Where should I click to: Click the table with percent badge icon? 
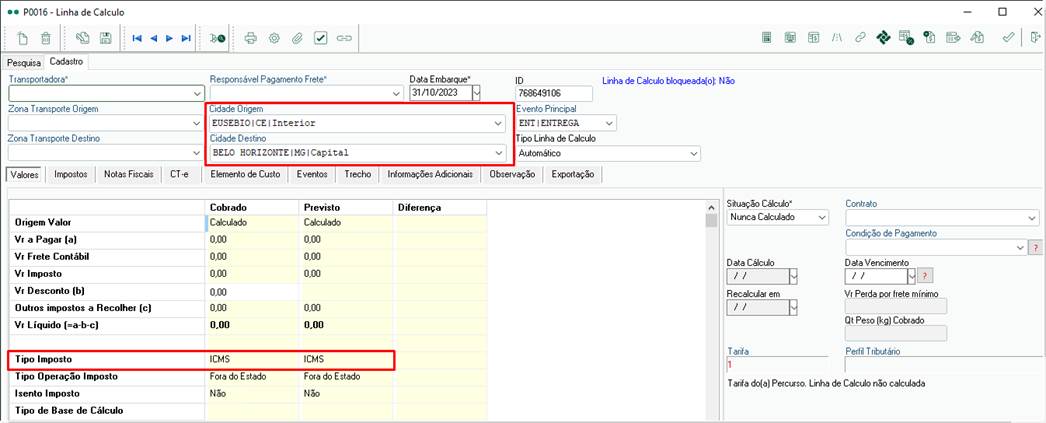click(x=906, y=38)
